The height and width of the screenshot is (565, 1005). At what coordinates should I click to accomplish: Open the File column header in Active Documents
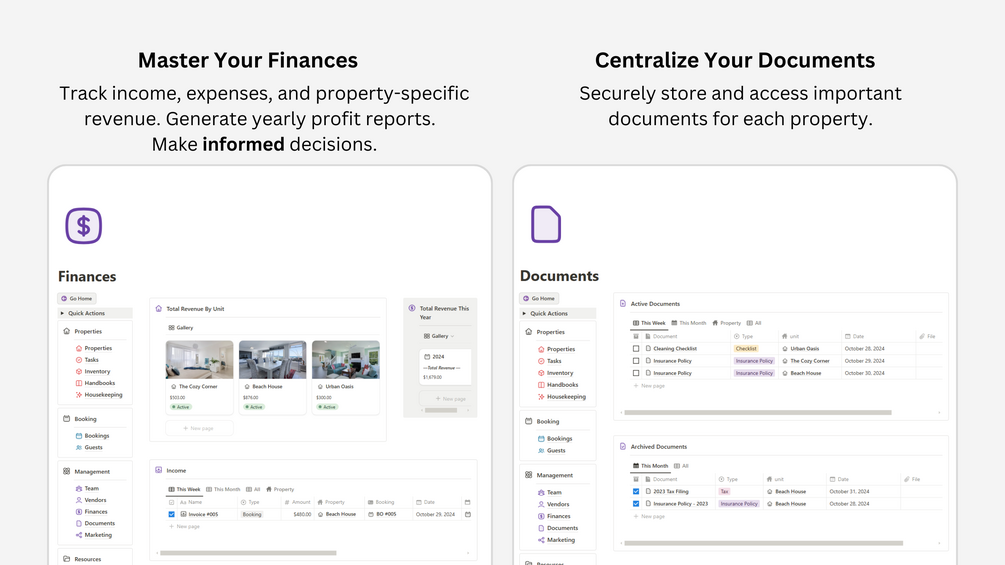[927, 336]
